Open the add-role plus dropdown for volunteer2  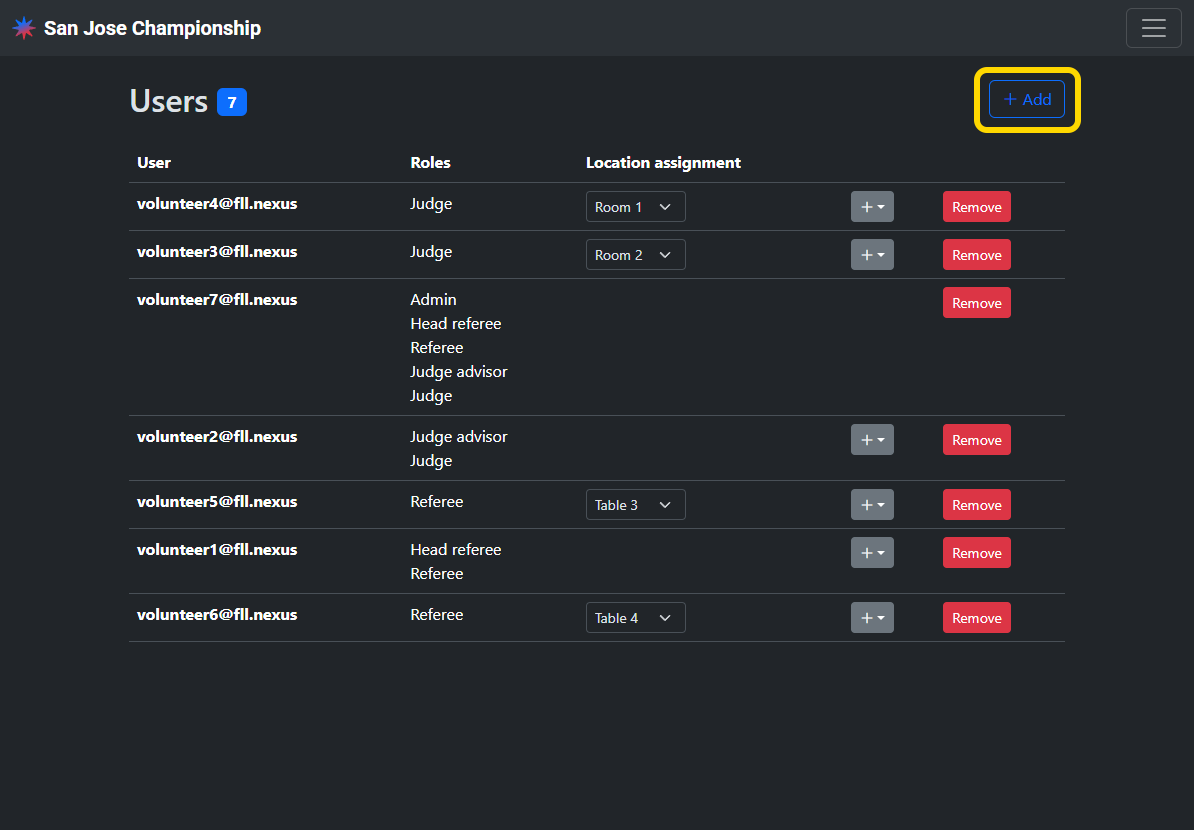[x=872, y=440]
